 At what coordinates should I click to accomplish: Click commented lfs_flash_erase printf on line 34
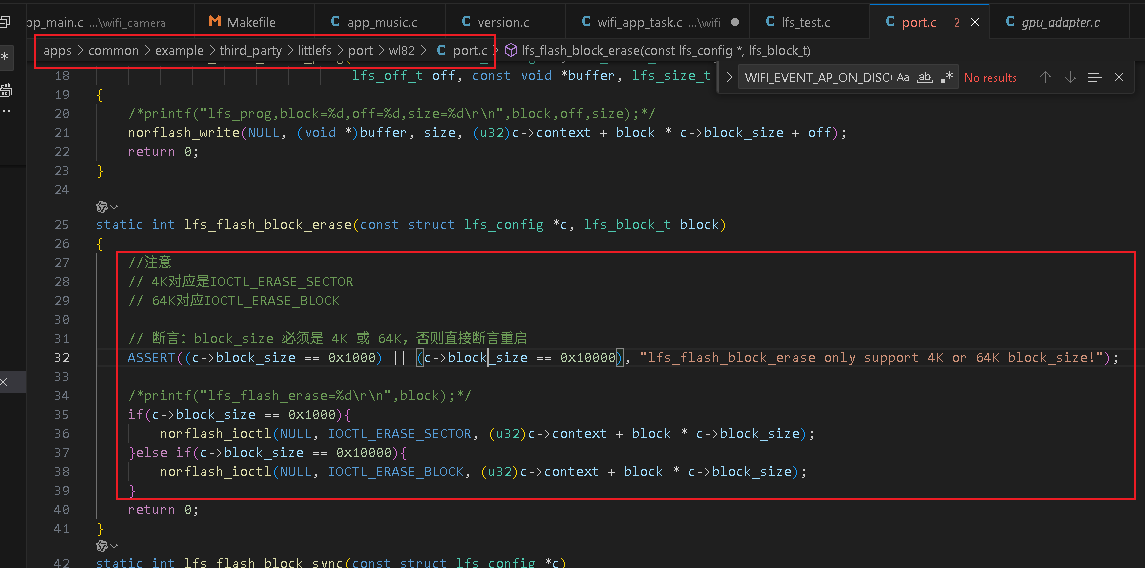(x=300, y=395)
